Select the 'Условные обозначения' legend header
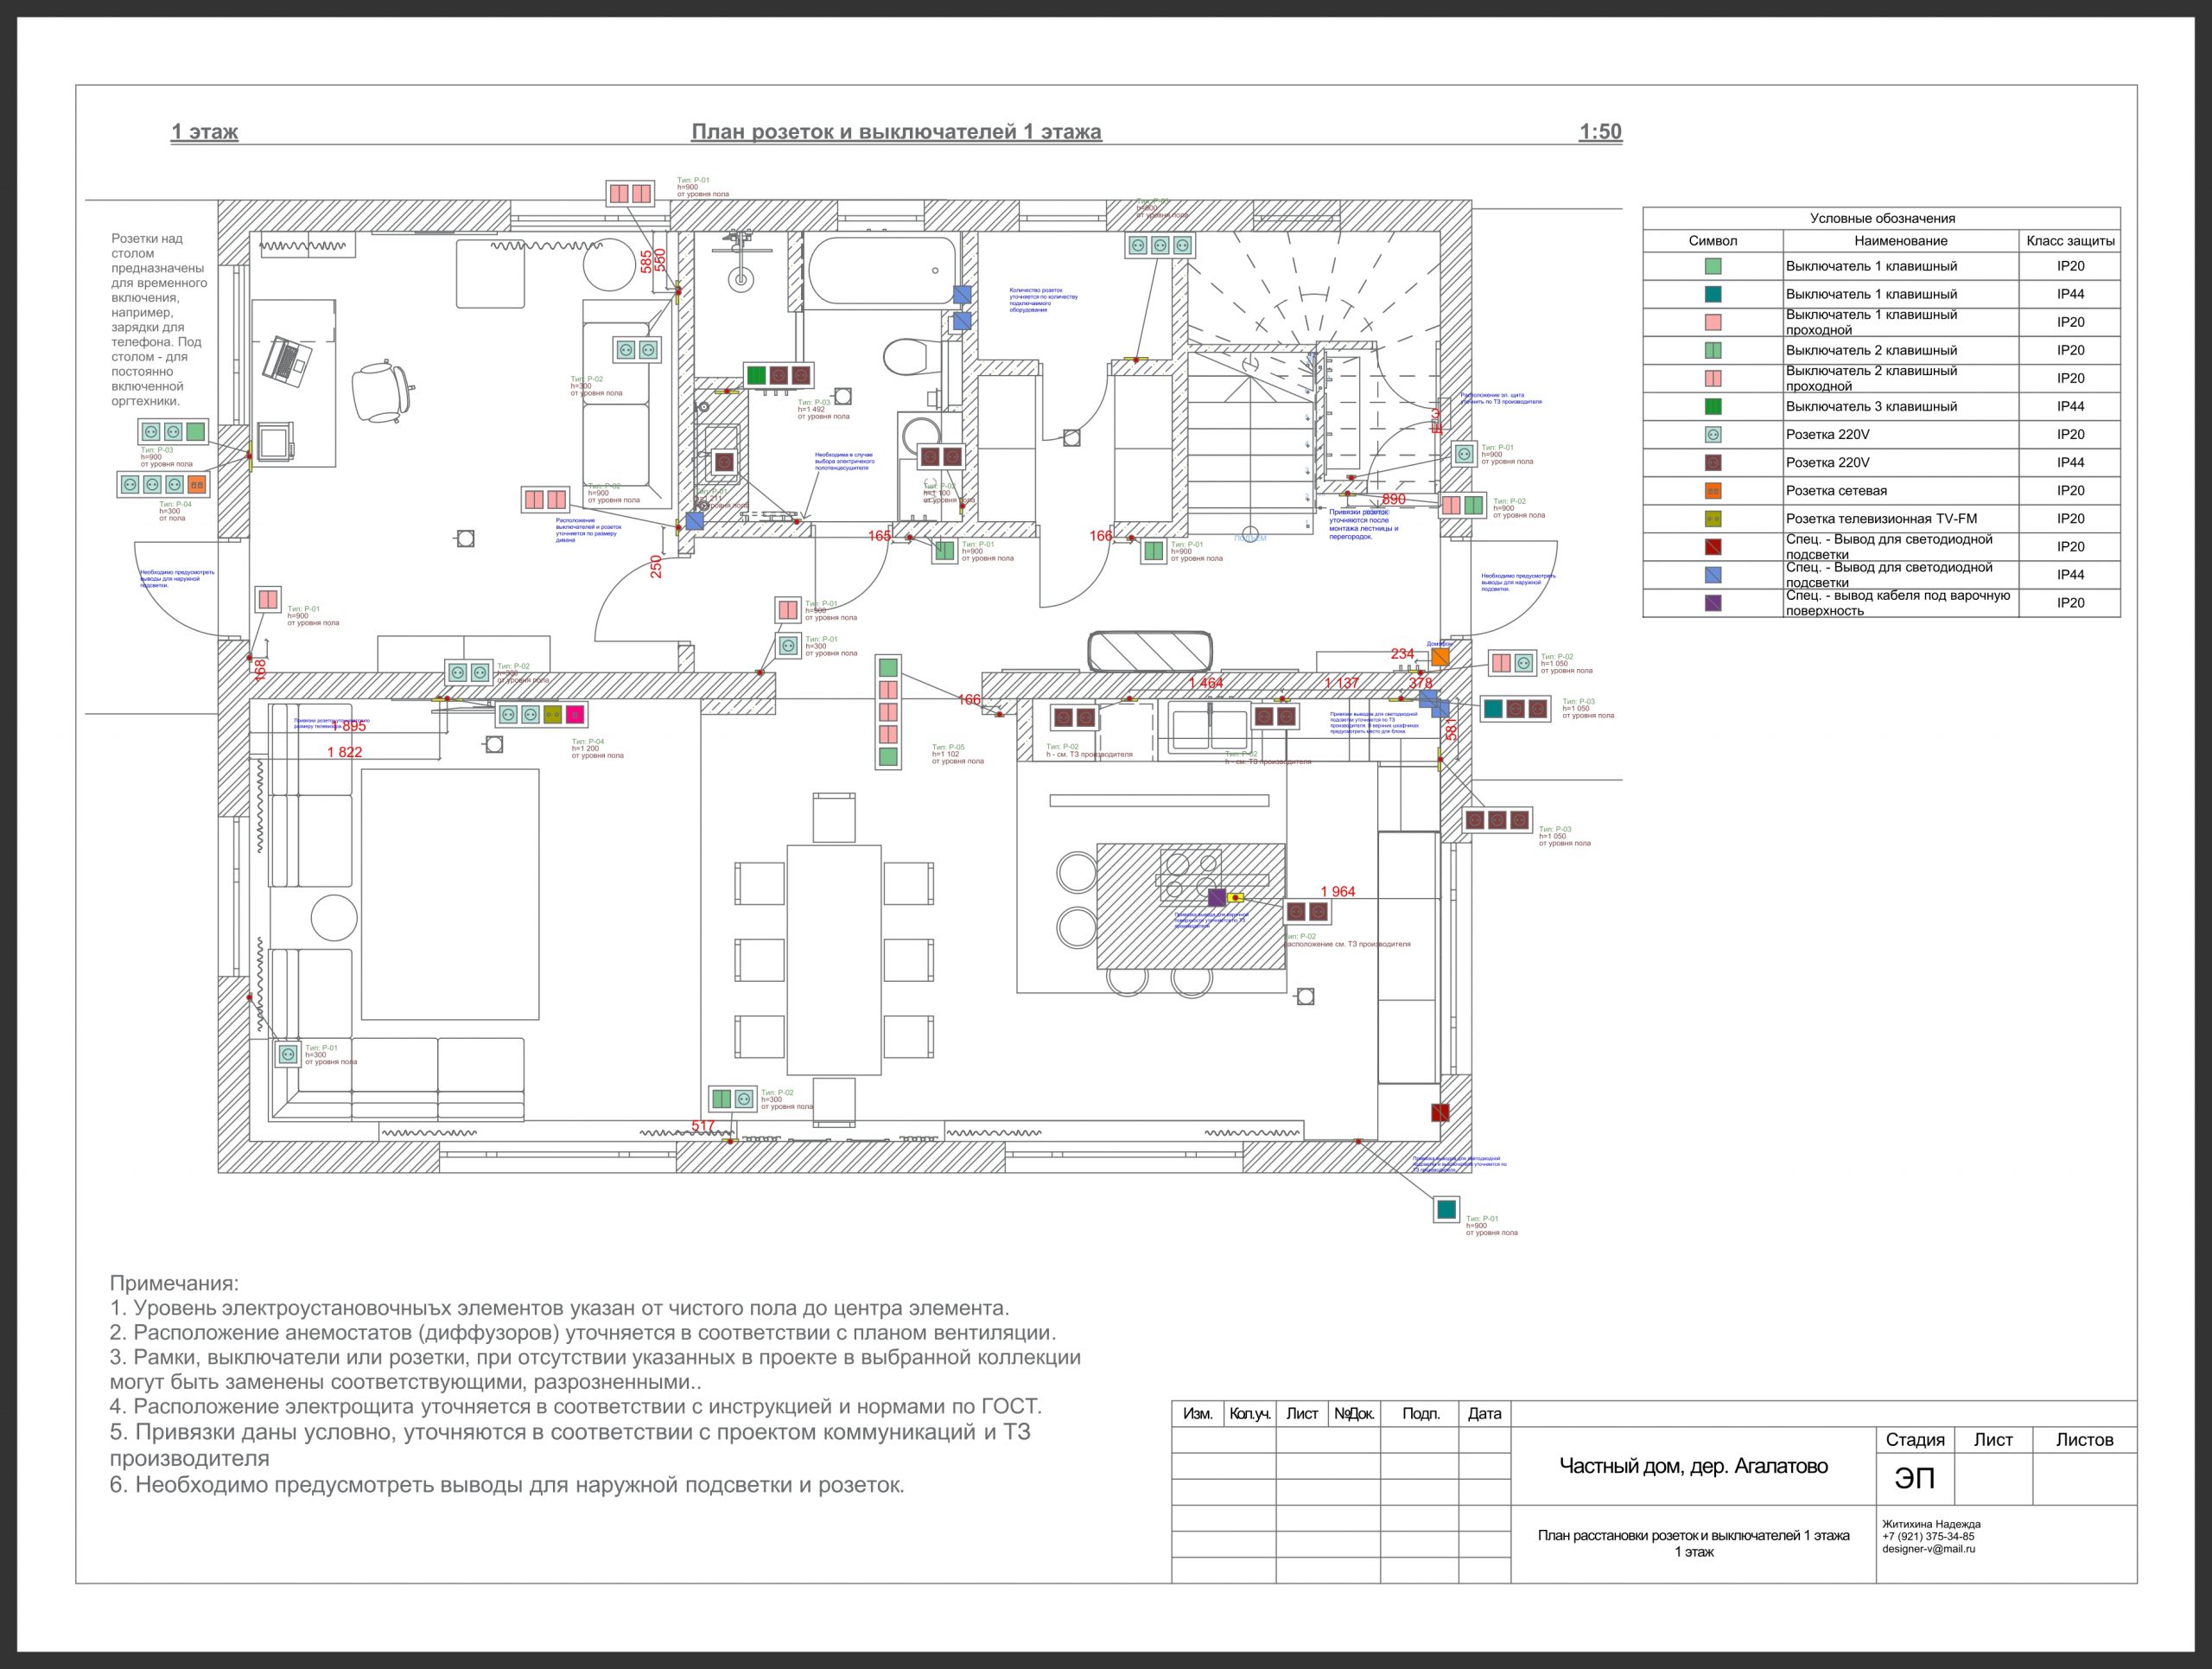This screenshot has height=1669, width=2212. (x=1882, y=218)
